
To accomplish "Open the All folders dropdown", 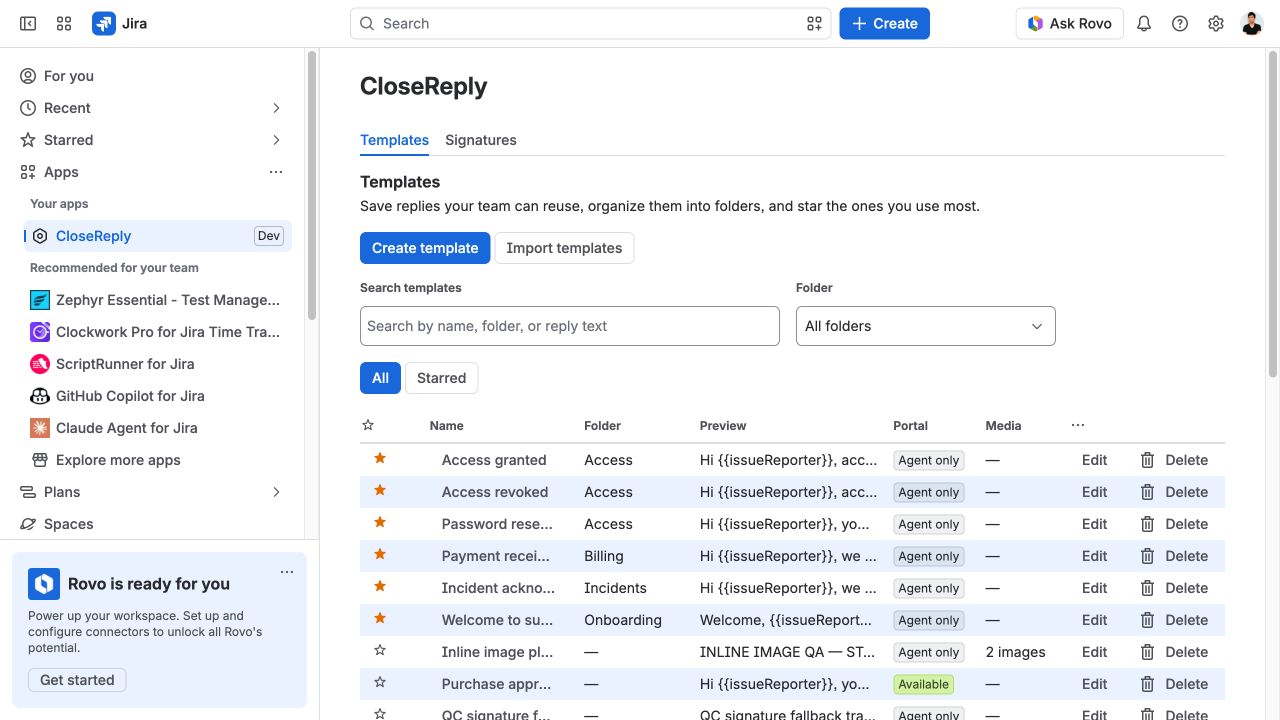I will coord(925,326).
